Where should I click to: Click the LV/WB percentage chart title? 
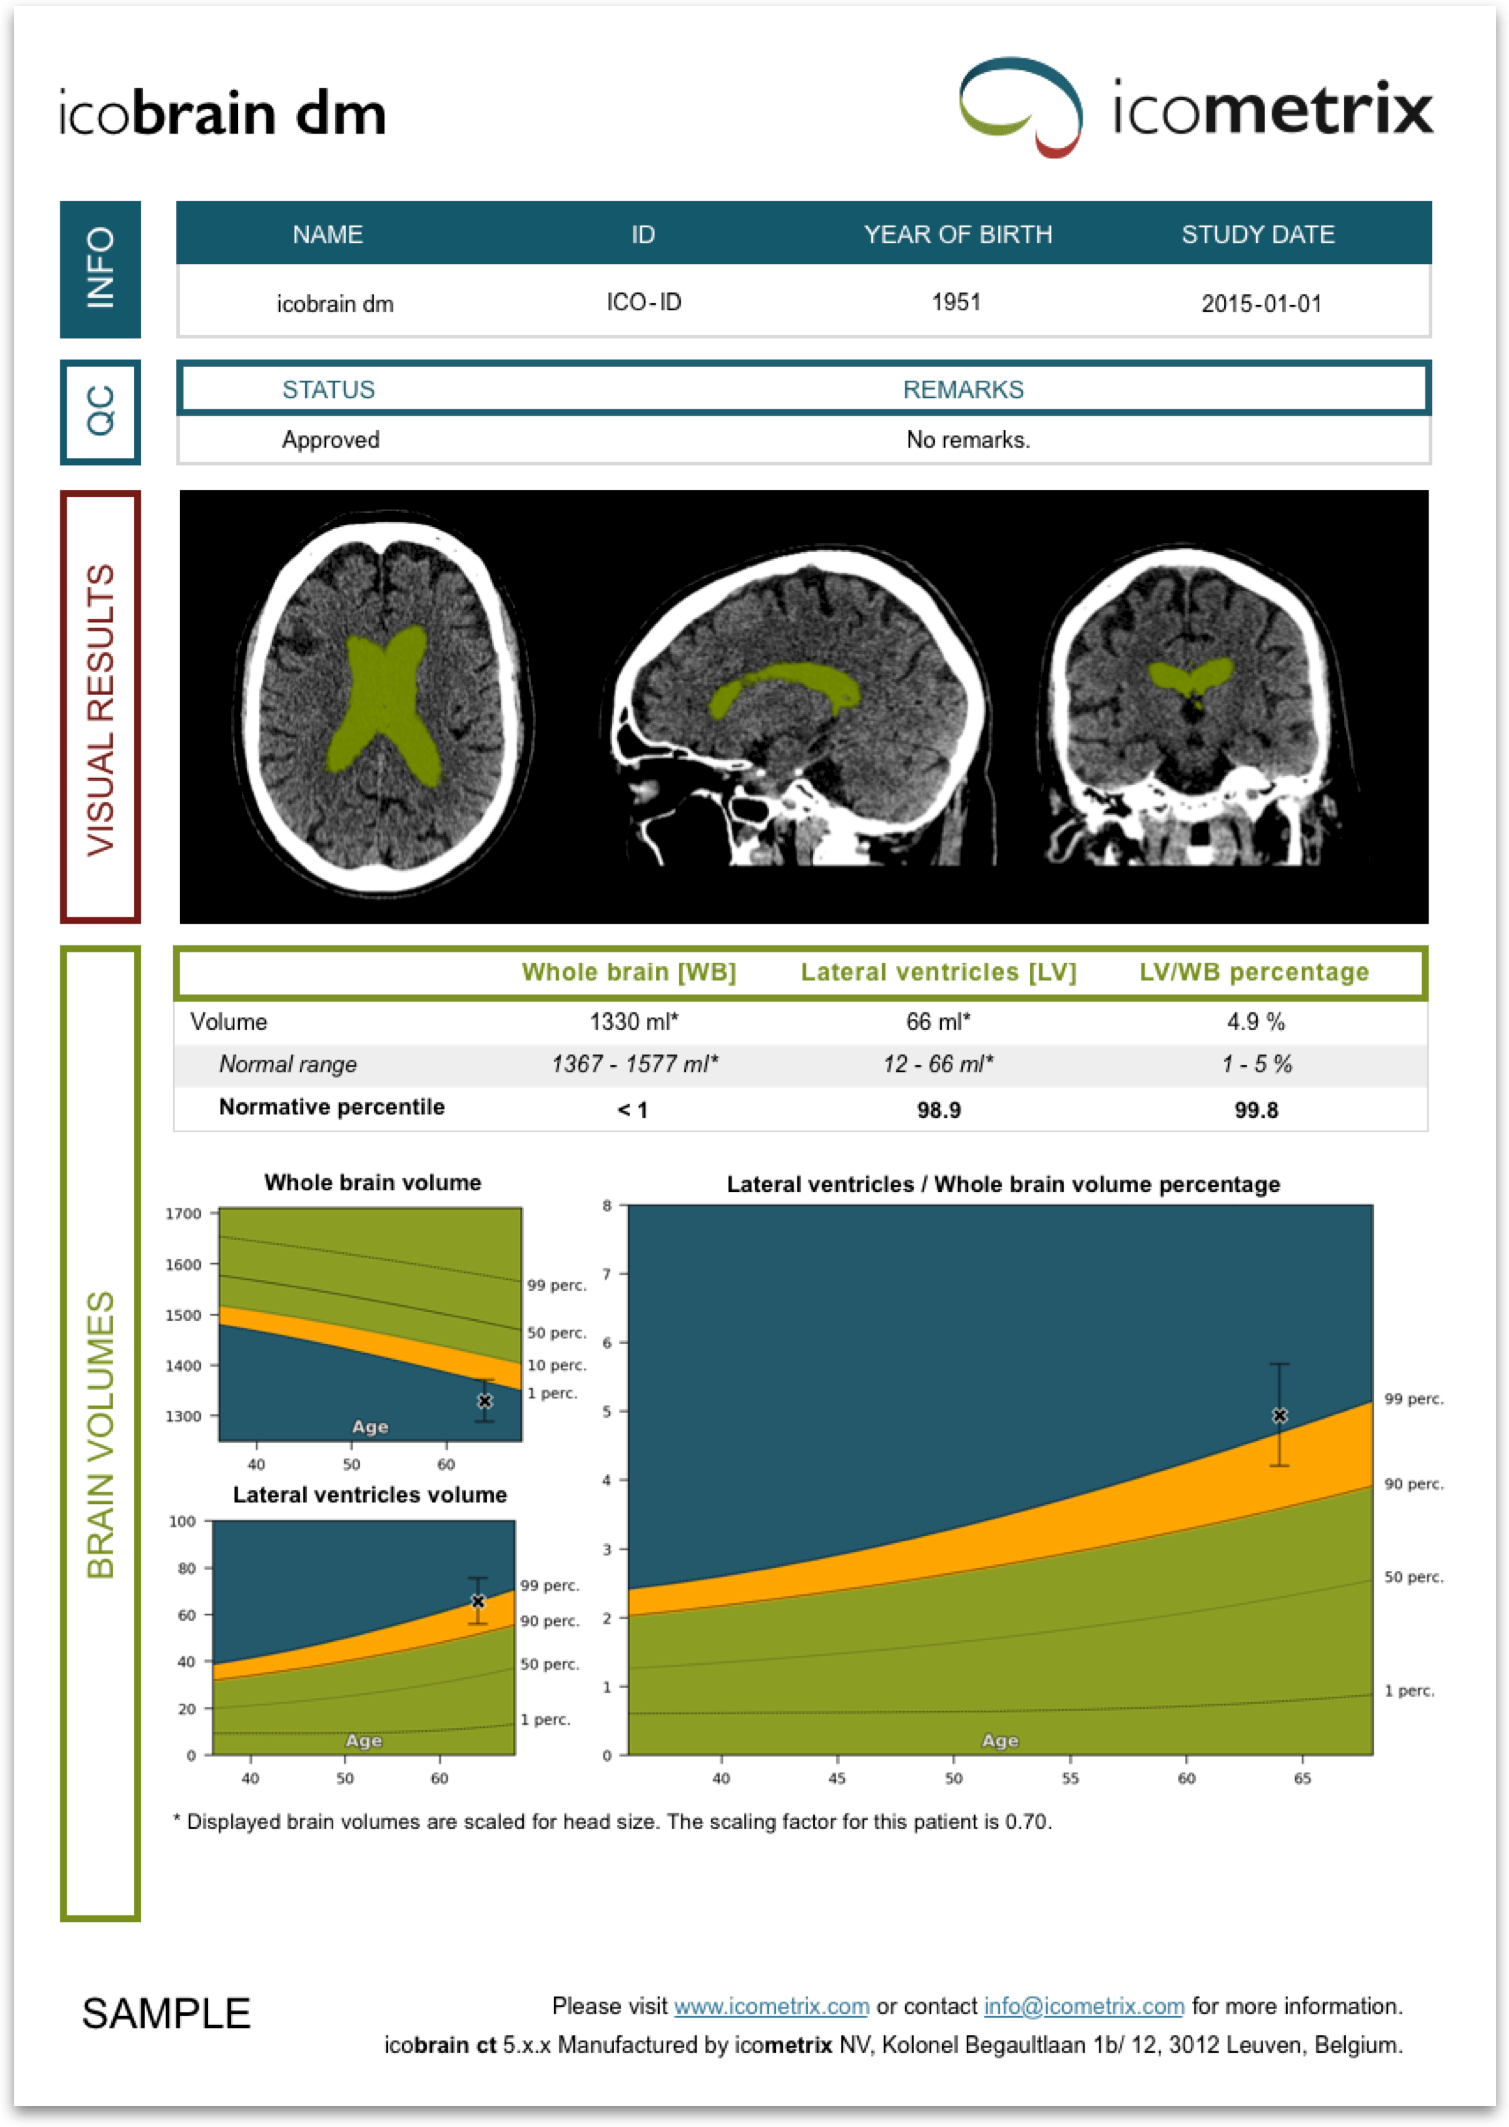point(1003,1185)
